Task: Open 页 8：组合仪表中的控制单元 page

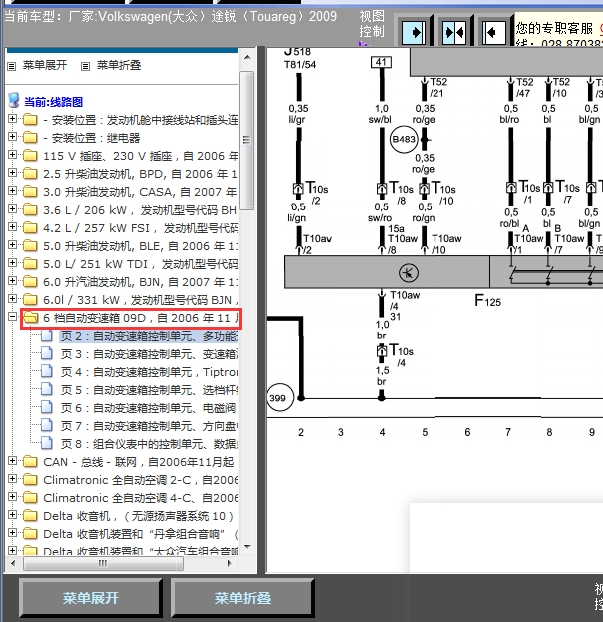Action: 149,444
